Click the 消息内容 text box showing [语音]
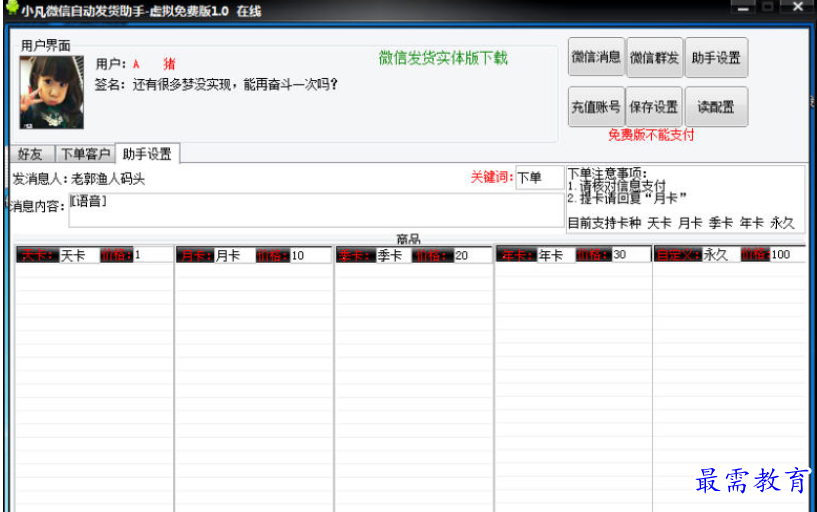Image resolution: width=817 pixels, height=512 pixels. click(x=316, y=210)
